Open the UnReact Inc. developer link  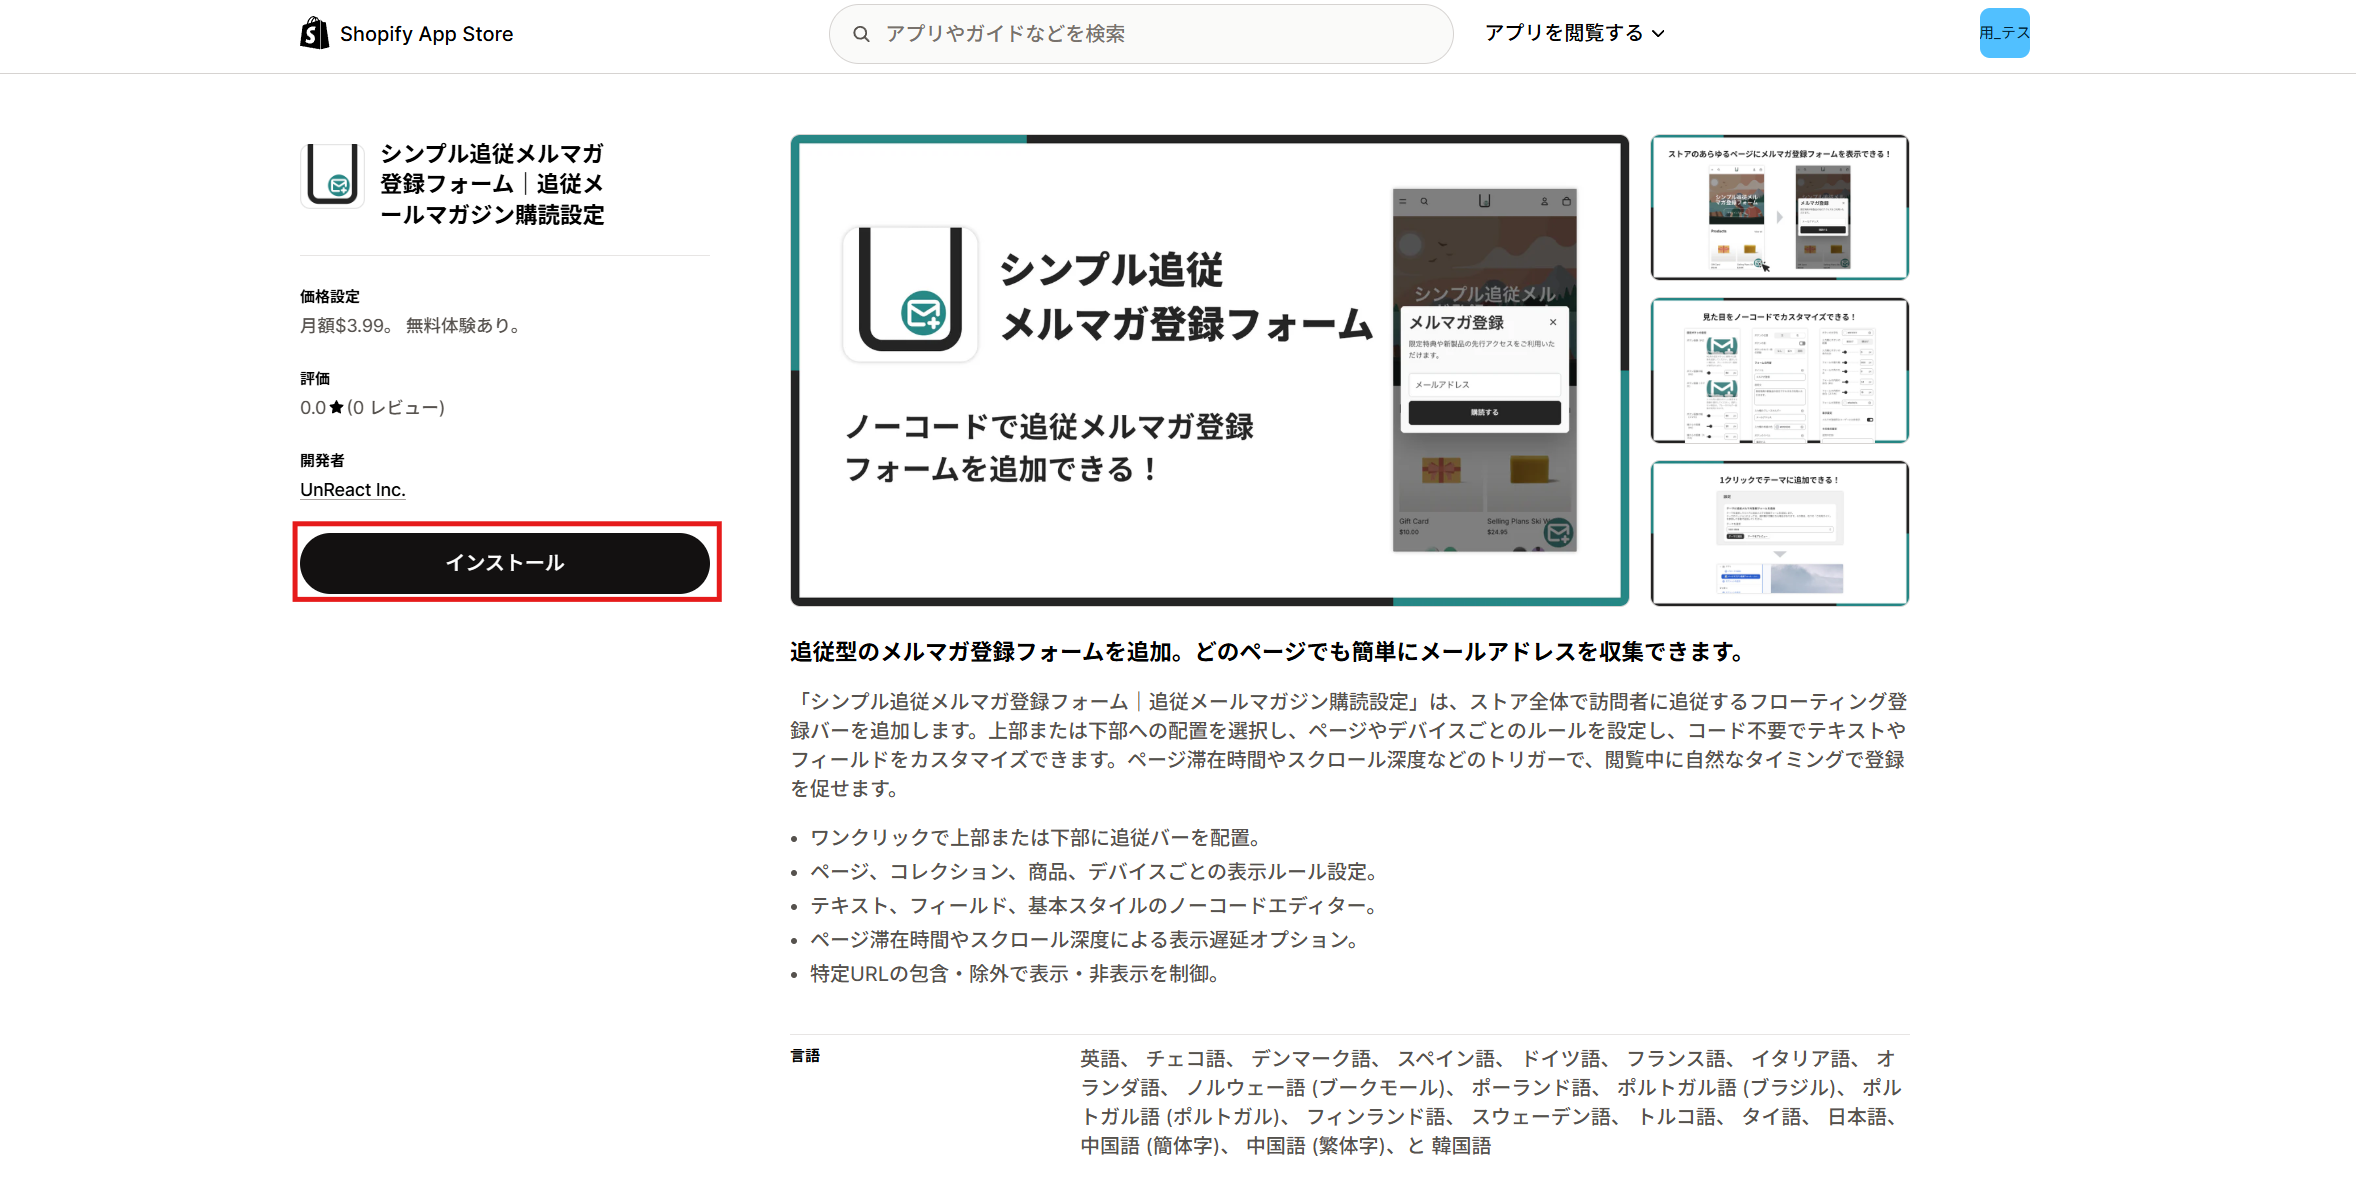(353, 490)
